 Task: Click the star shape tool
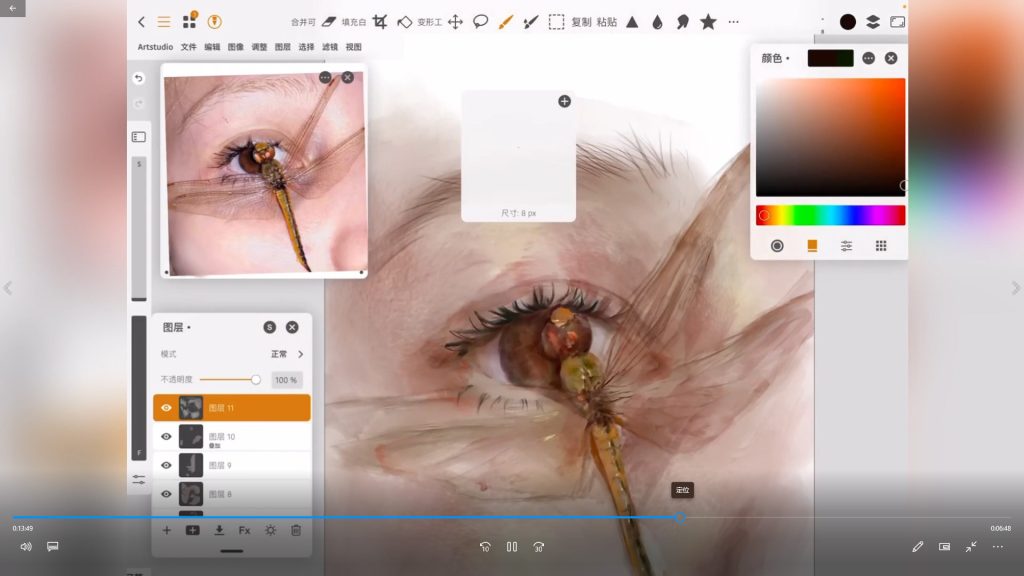coord(708,22)
